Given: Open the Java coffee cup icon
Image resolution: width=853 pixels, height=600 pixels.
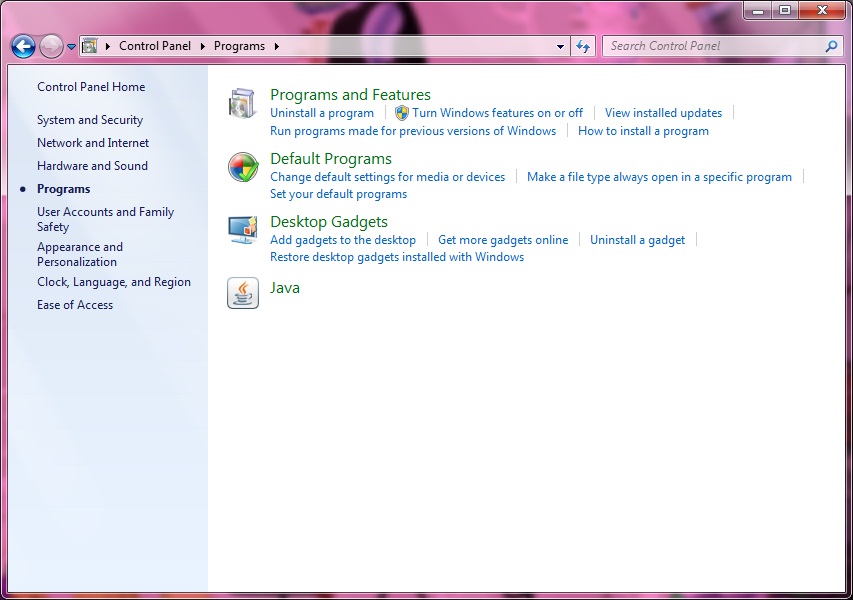Looking at the screenshot, I should point(243,293).
